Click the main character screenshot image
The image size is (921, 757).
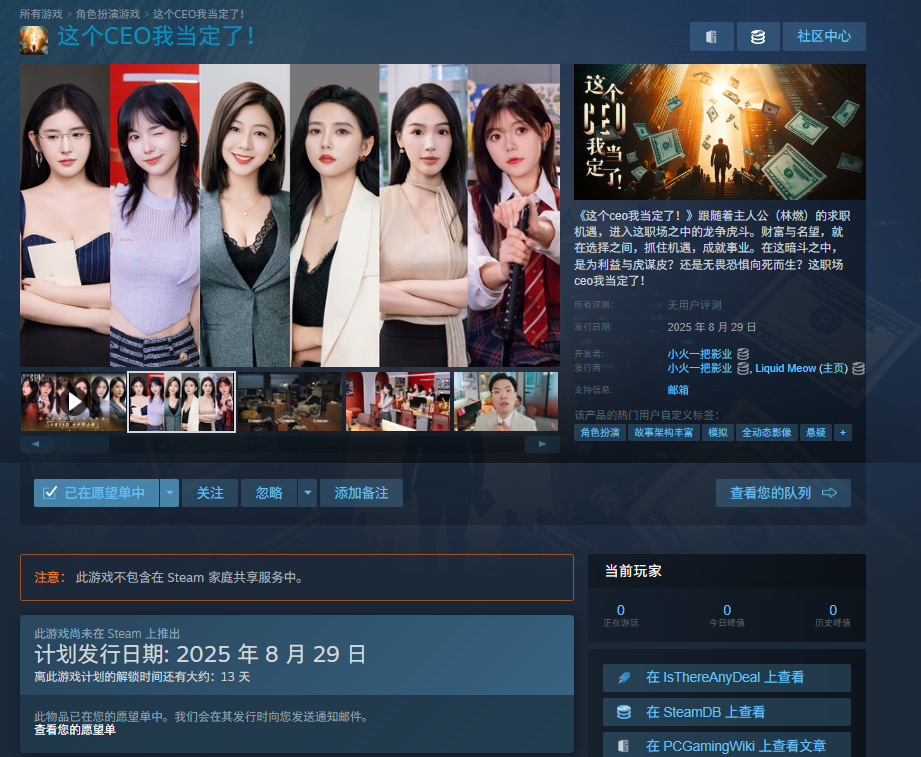290,216
